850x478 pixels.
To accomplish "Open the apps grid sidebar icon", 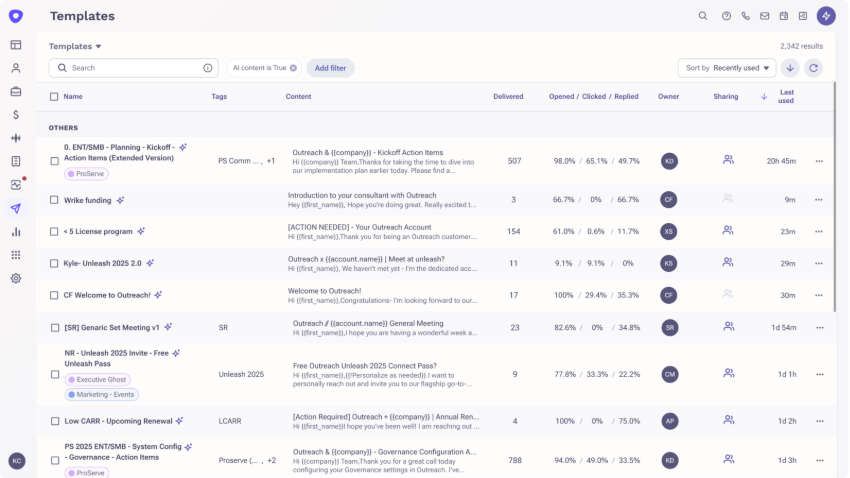I will (16, 255).
